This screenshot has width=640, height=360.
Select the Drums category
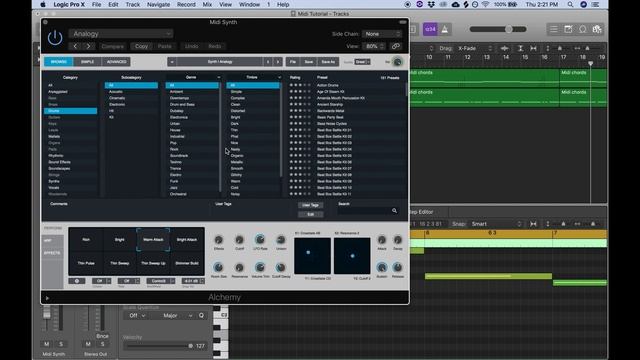pos(70,111)
